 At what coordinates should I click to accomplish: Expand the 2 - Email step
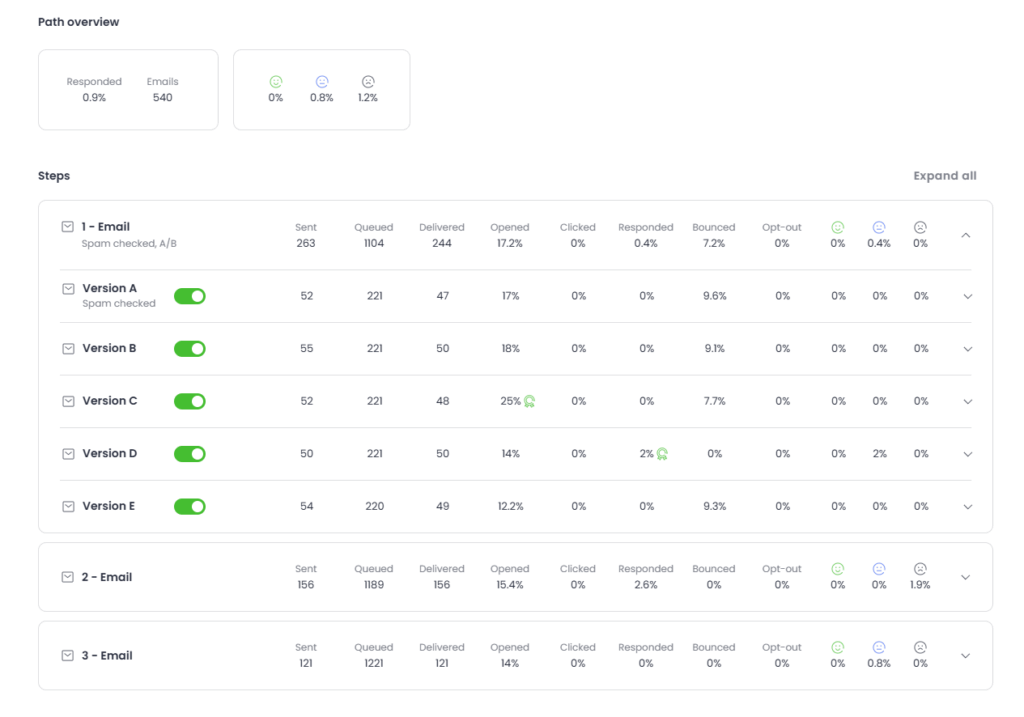coord(965,577)
